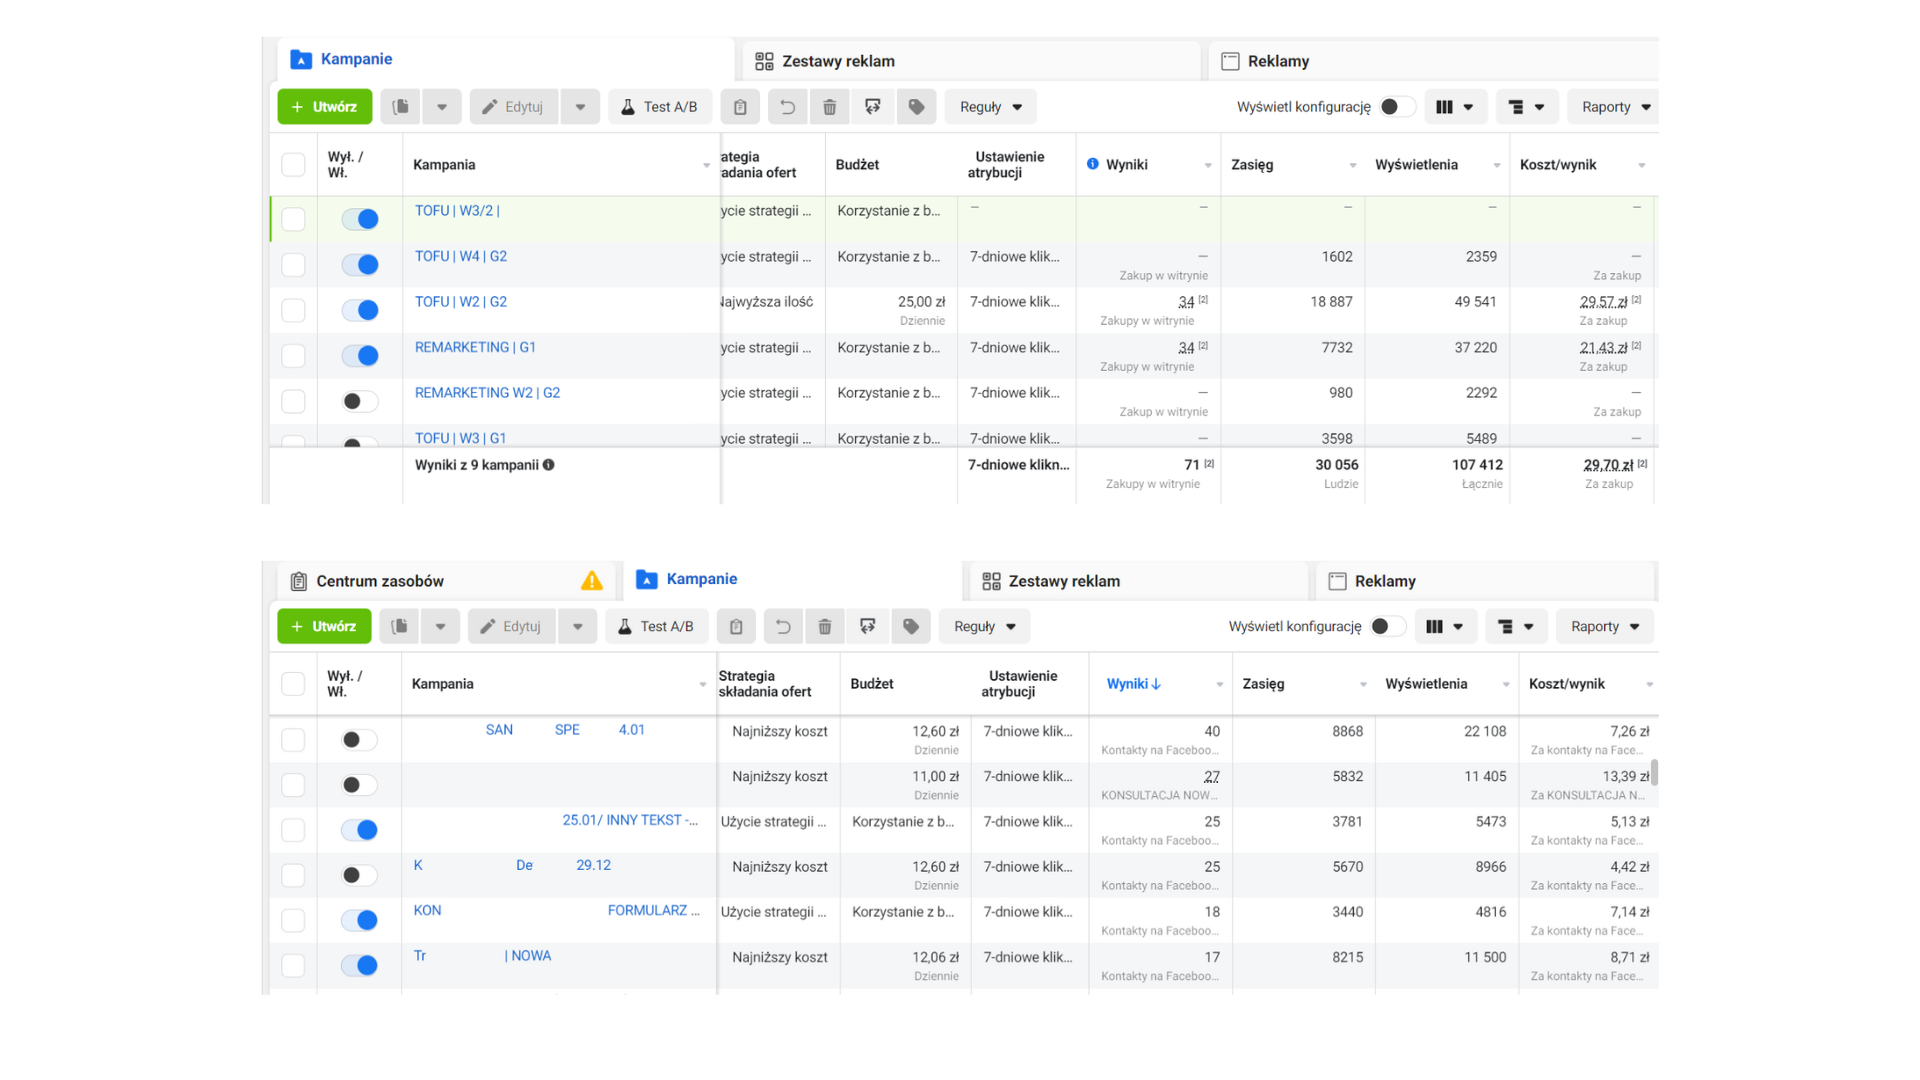Click the info icon next to Wyniki header
This screenshot has width=1920, height=1080.
point(1092,164)
